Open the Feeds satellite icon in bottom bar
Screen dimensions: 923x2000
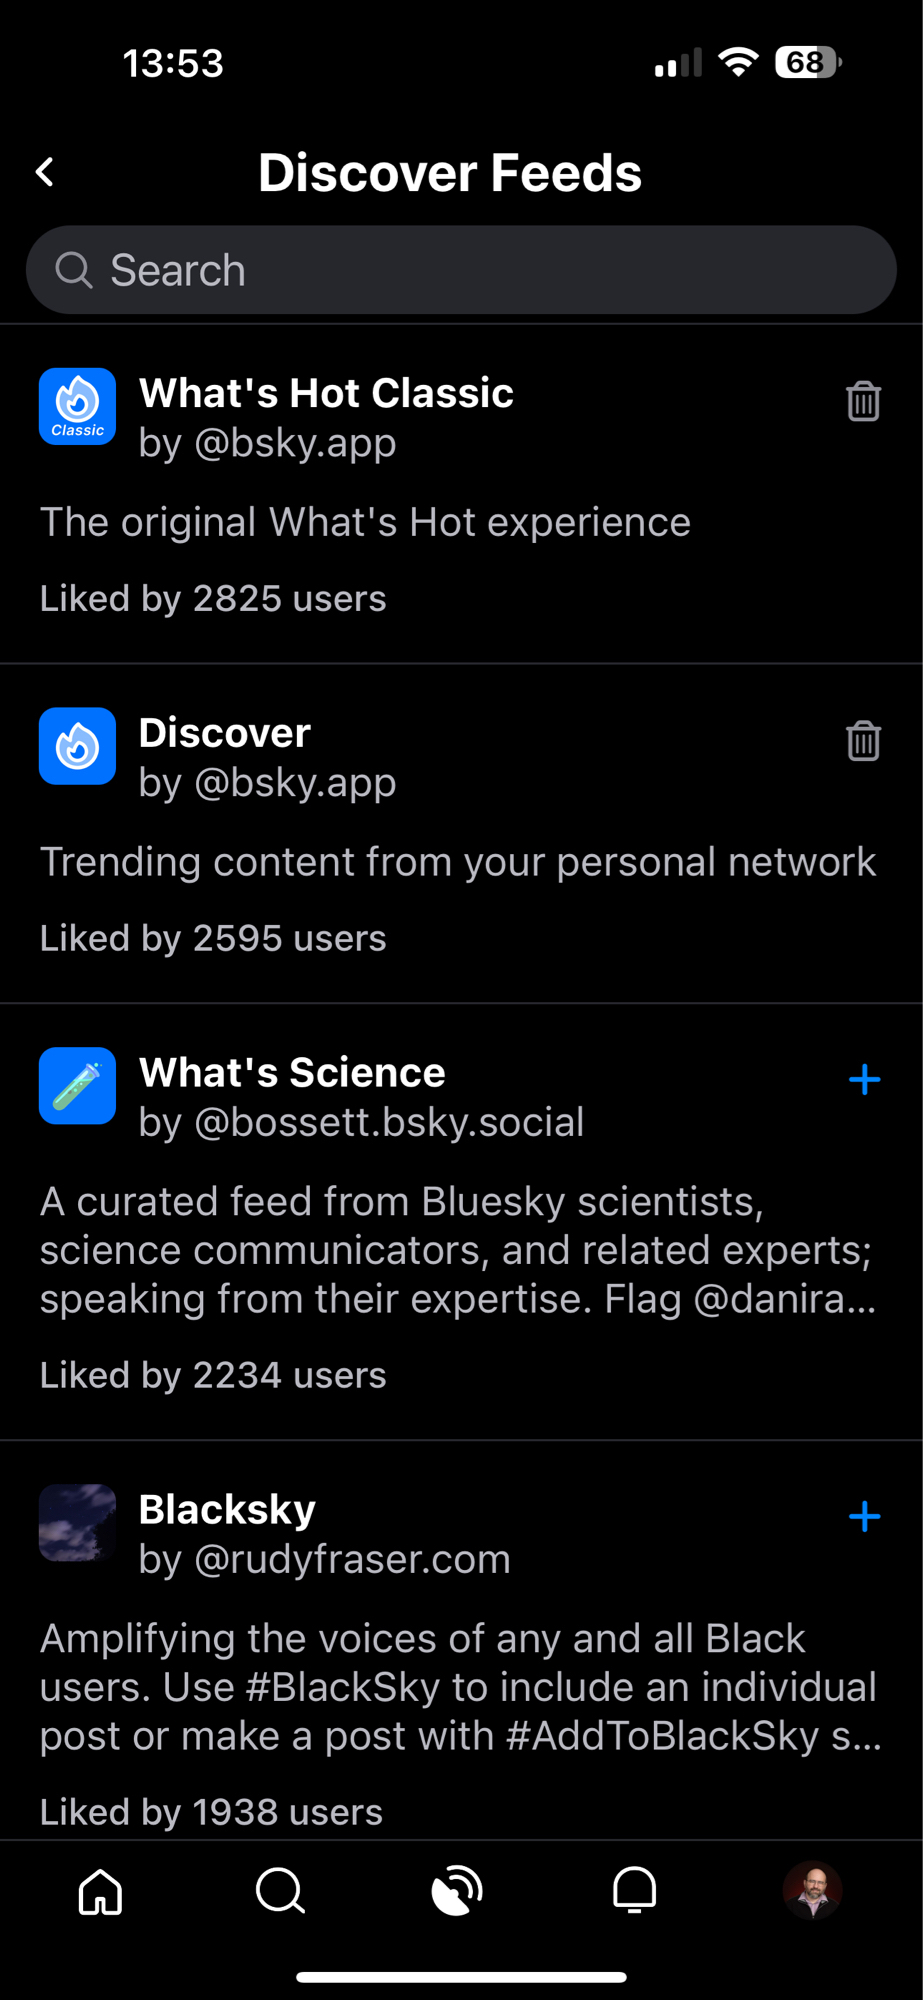[x=457, y=1891]
